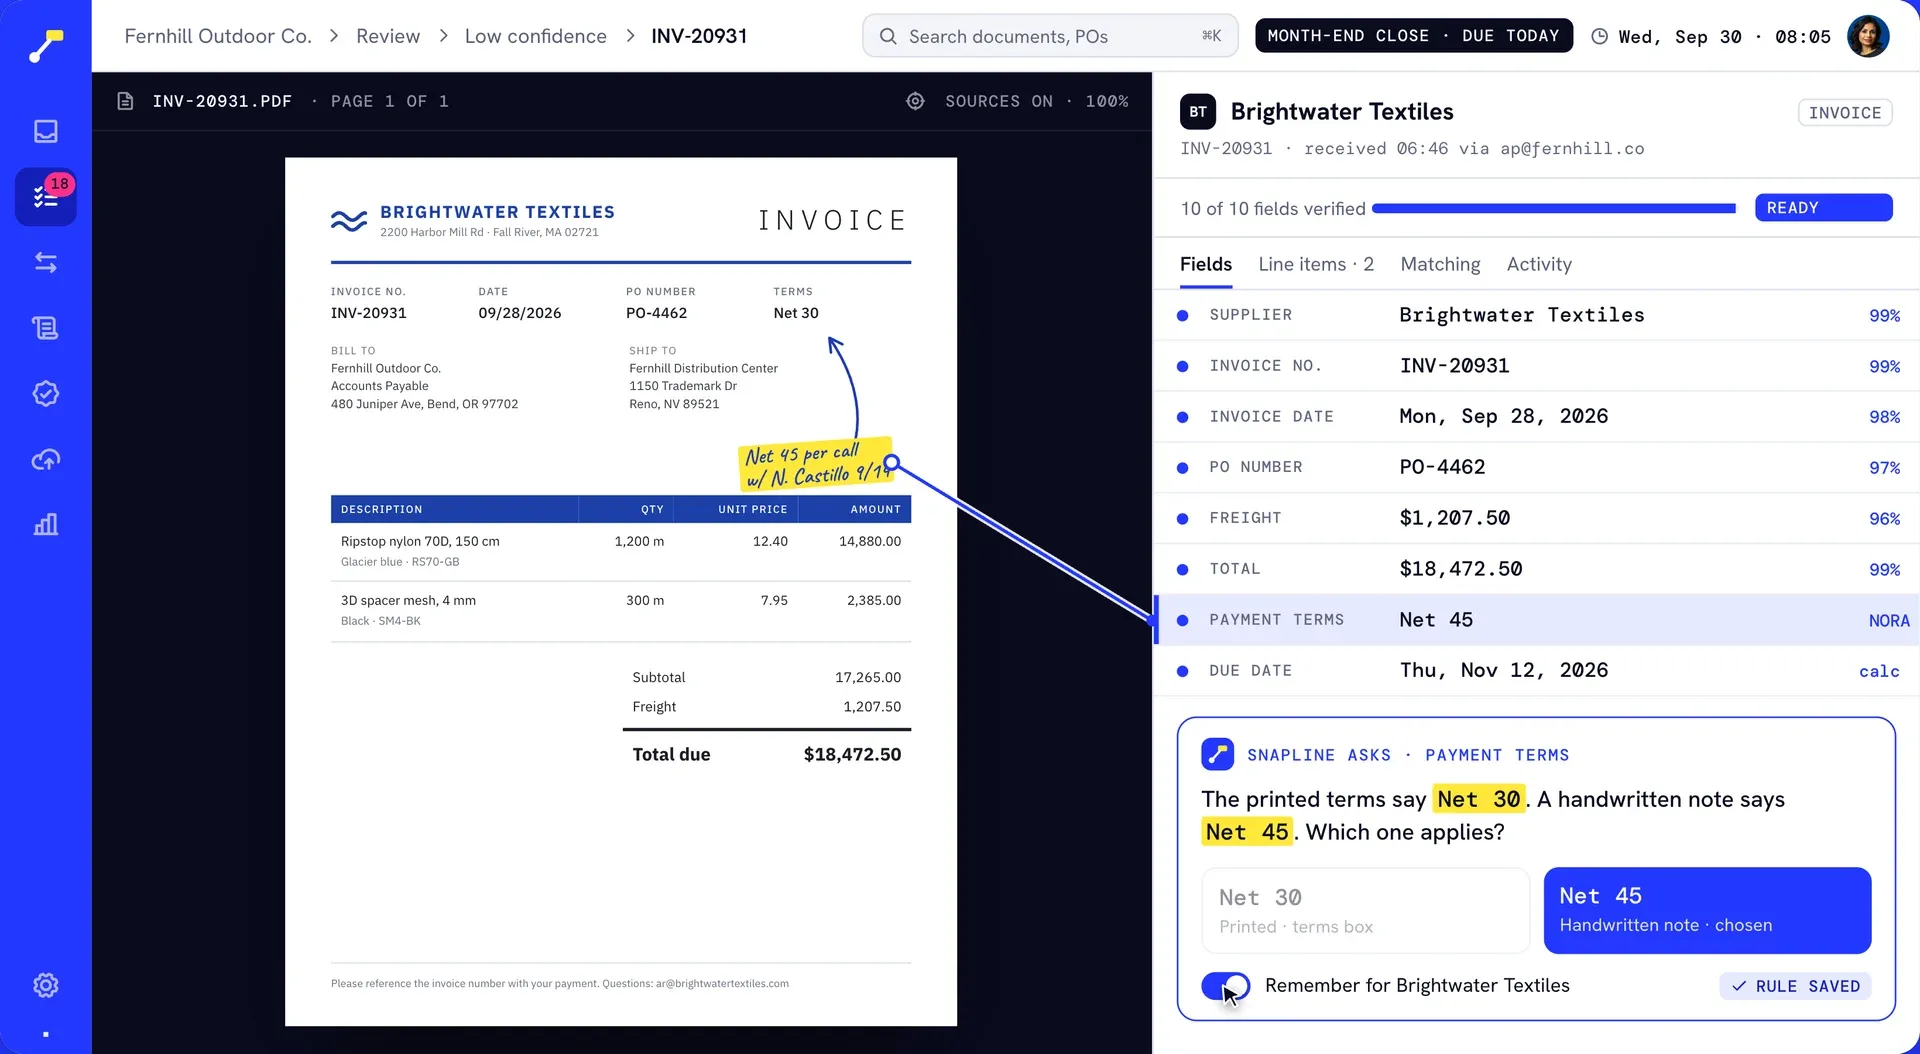The height and width of the screenshot is (1054, 1920).
Task: Click the BT supplier avatar badge
Action: click(1198, 112)
